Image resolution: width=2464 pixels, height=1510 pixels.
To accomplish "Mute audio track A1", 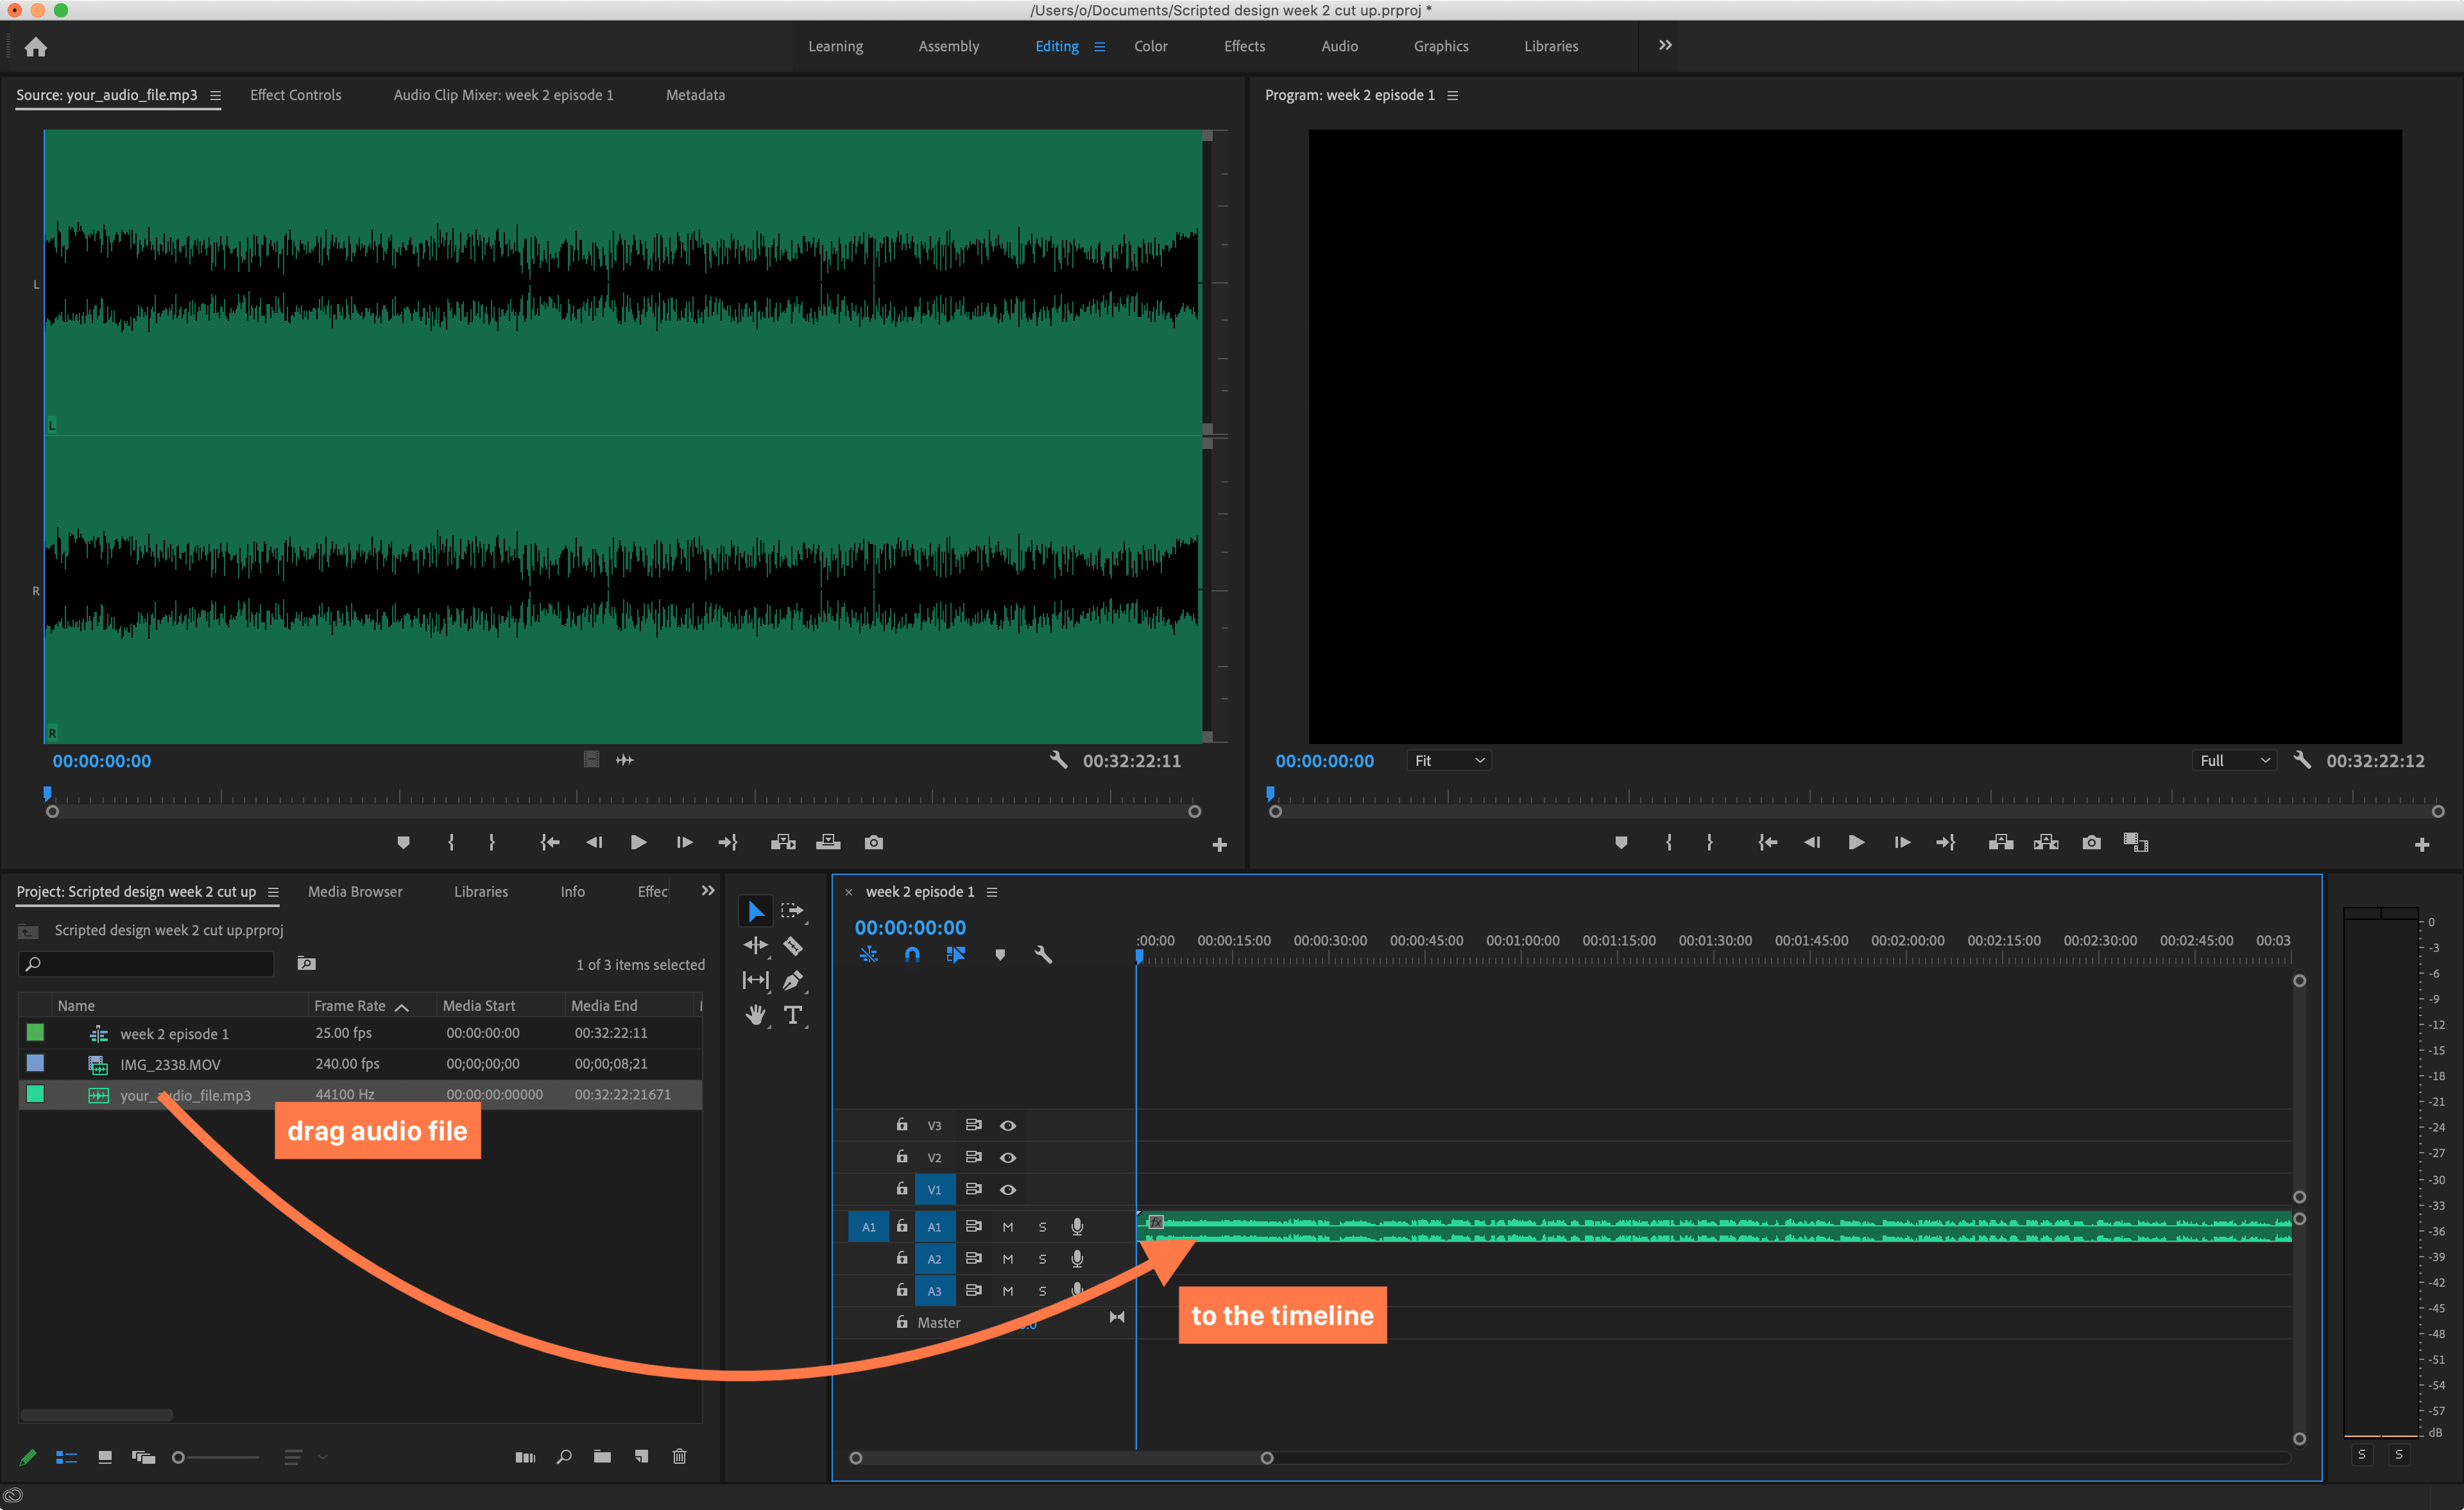I will click(x=1008, y=1227).
